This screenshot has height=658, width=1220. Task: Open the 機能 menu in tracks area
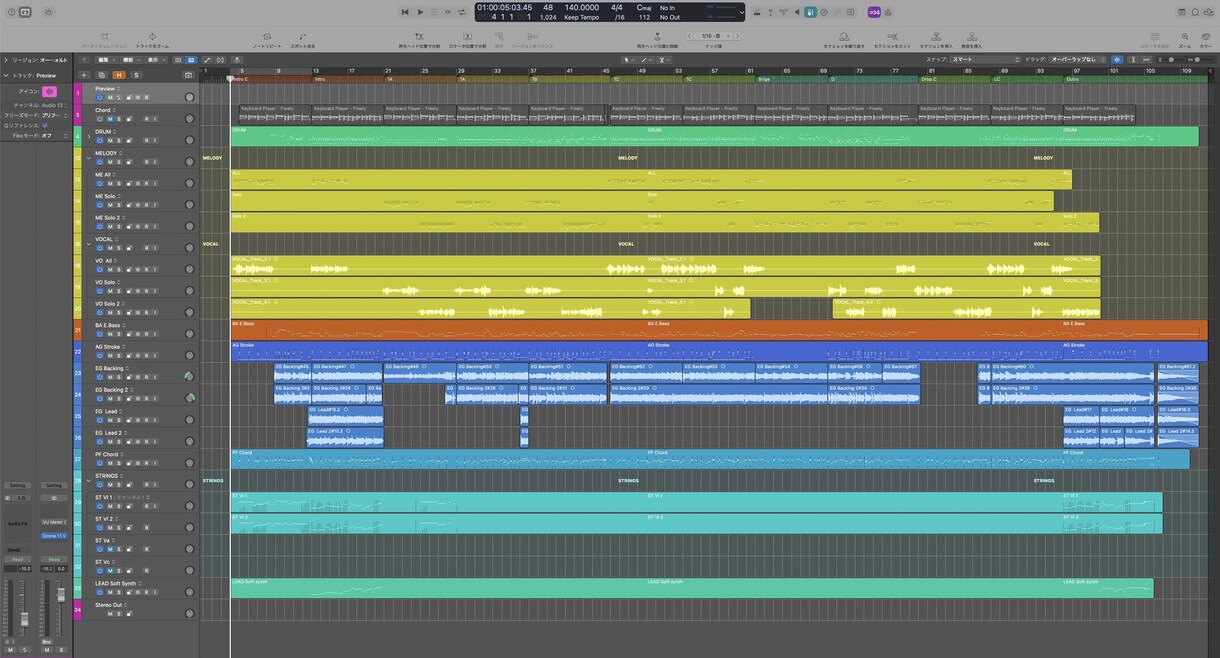pos(130,60)
